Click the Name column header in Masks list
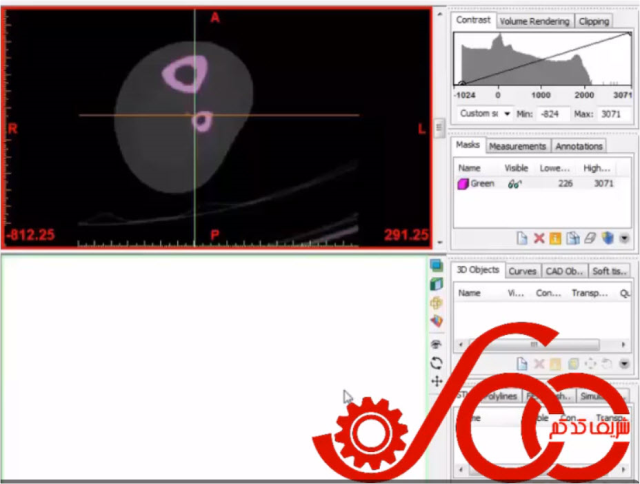This screenshot has height=484, width=640. pyautogui.click(x=469, y=168)
